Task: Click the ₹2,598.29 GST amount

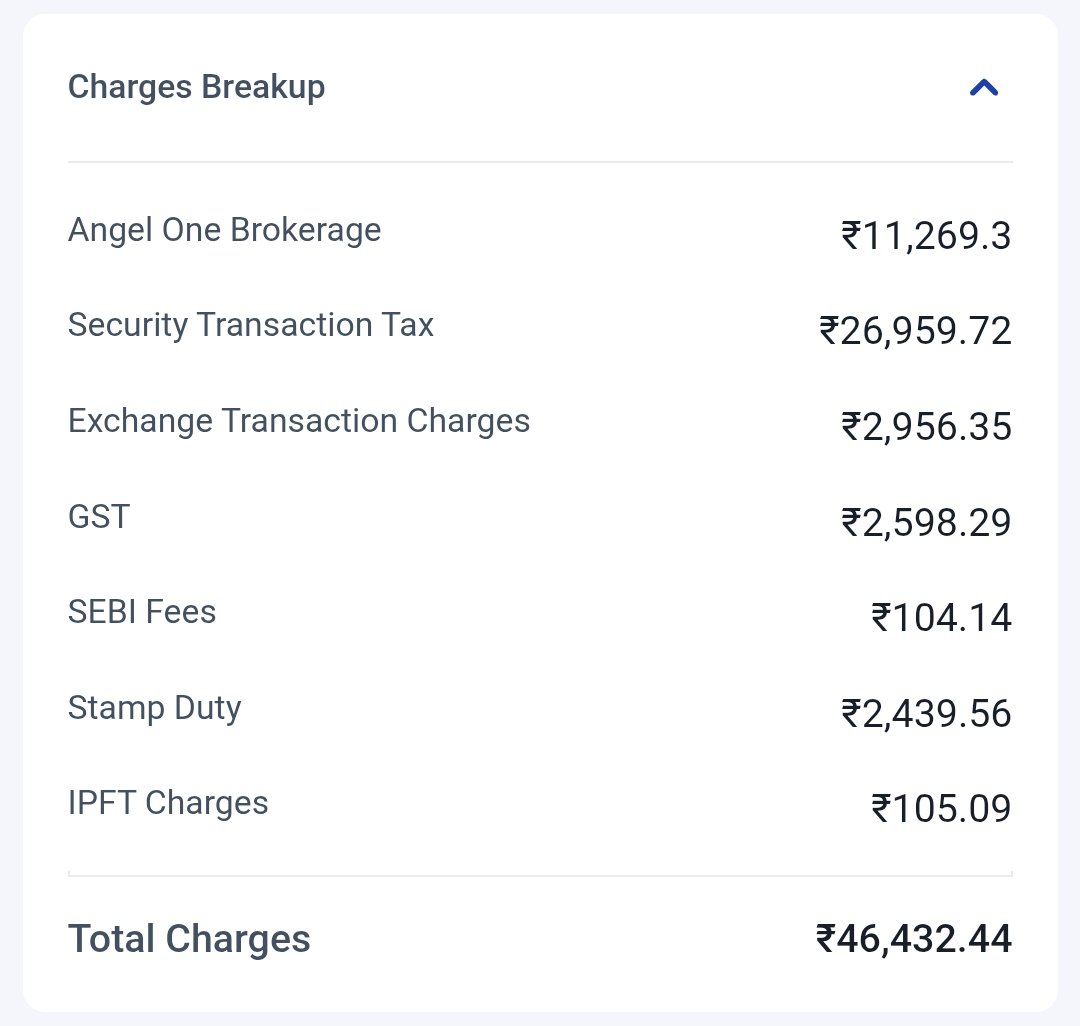Action: click(x=926, y=522)
